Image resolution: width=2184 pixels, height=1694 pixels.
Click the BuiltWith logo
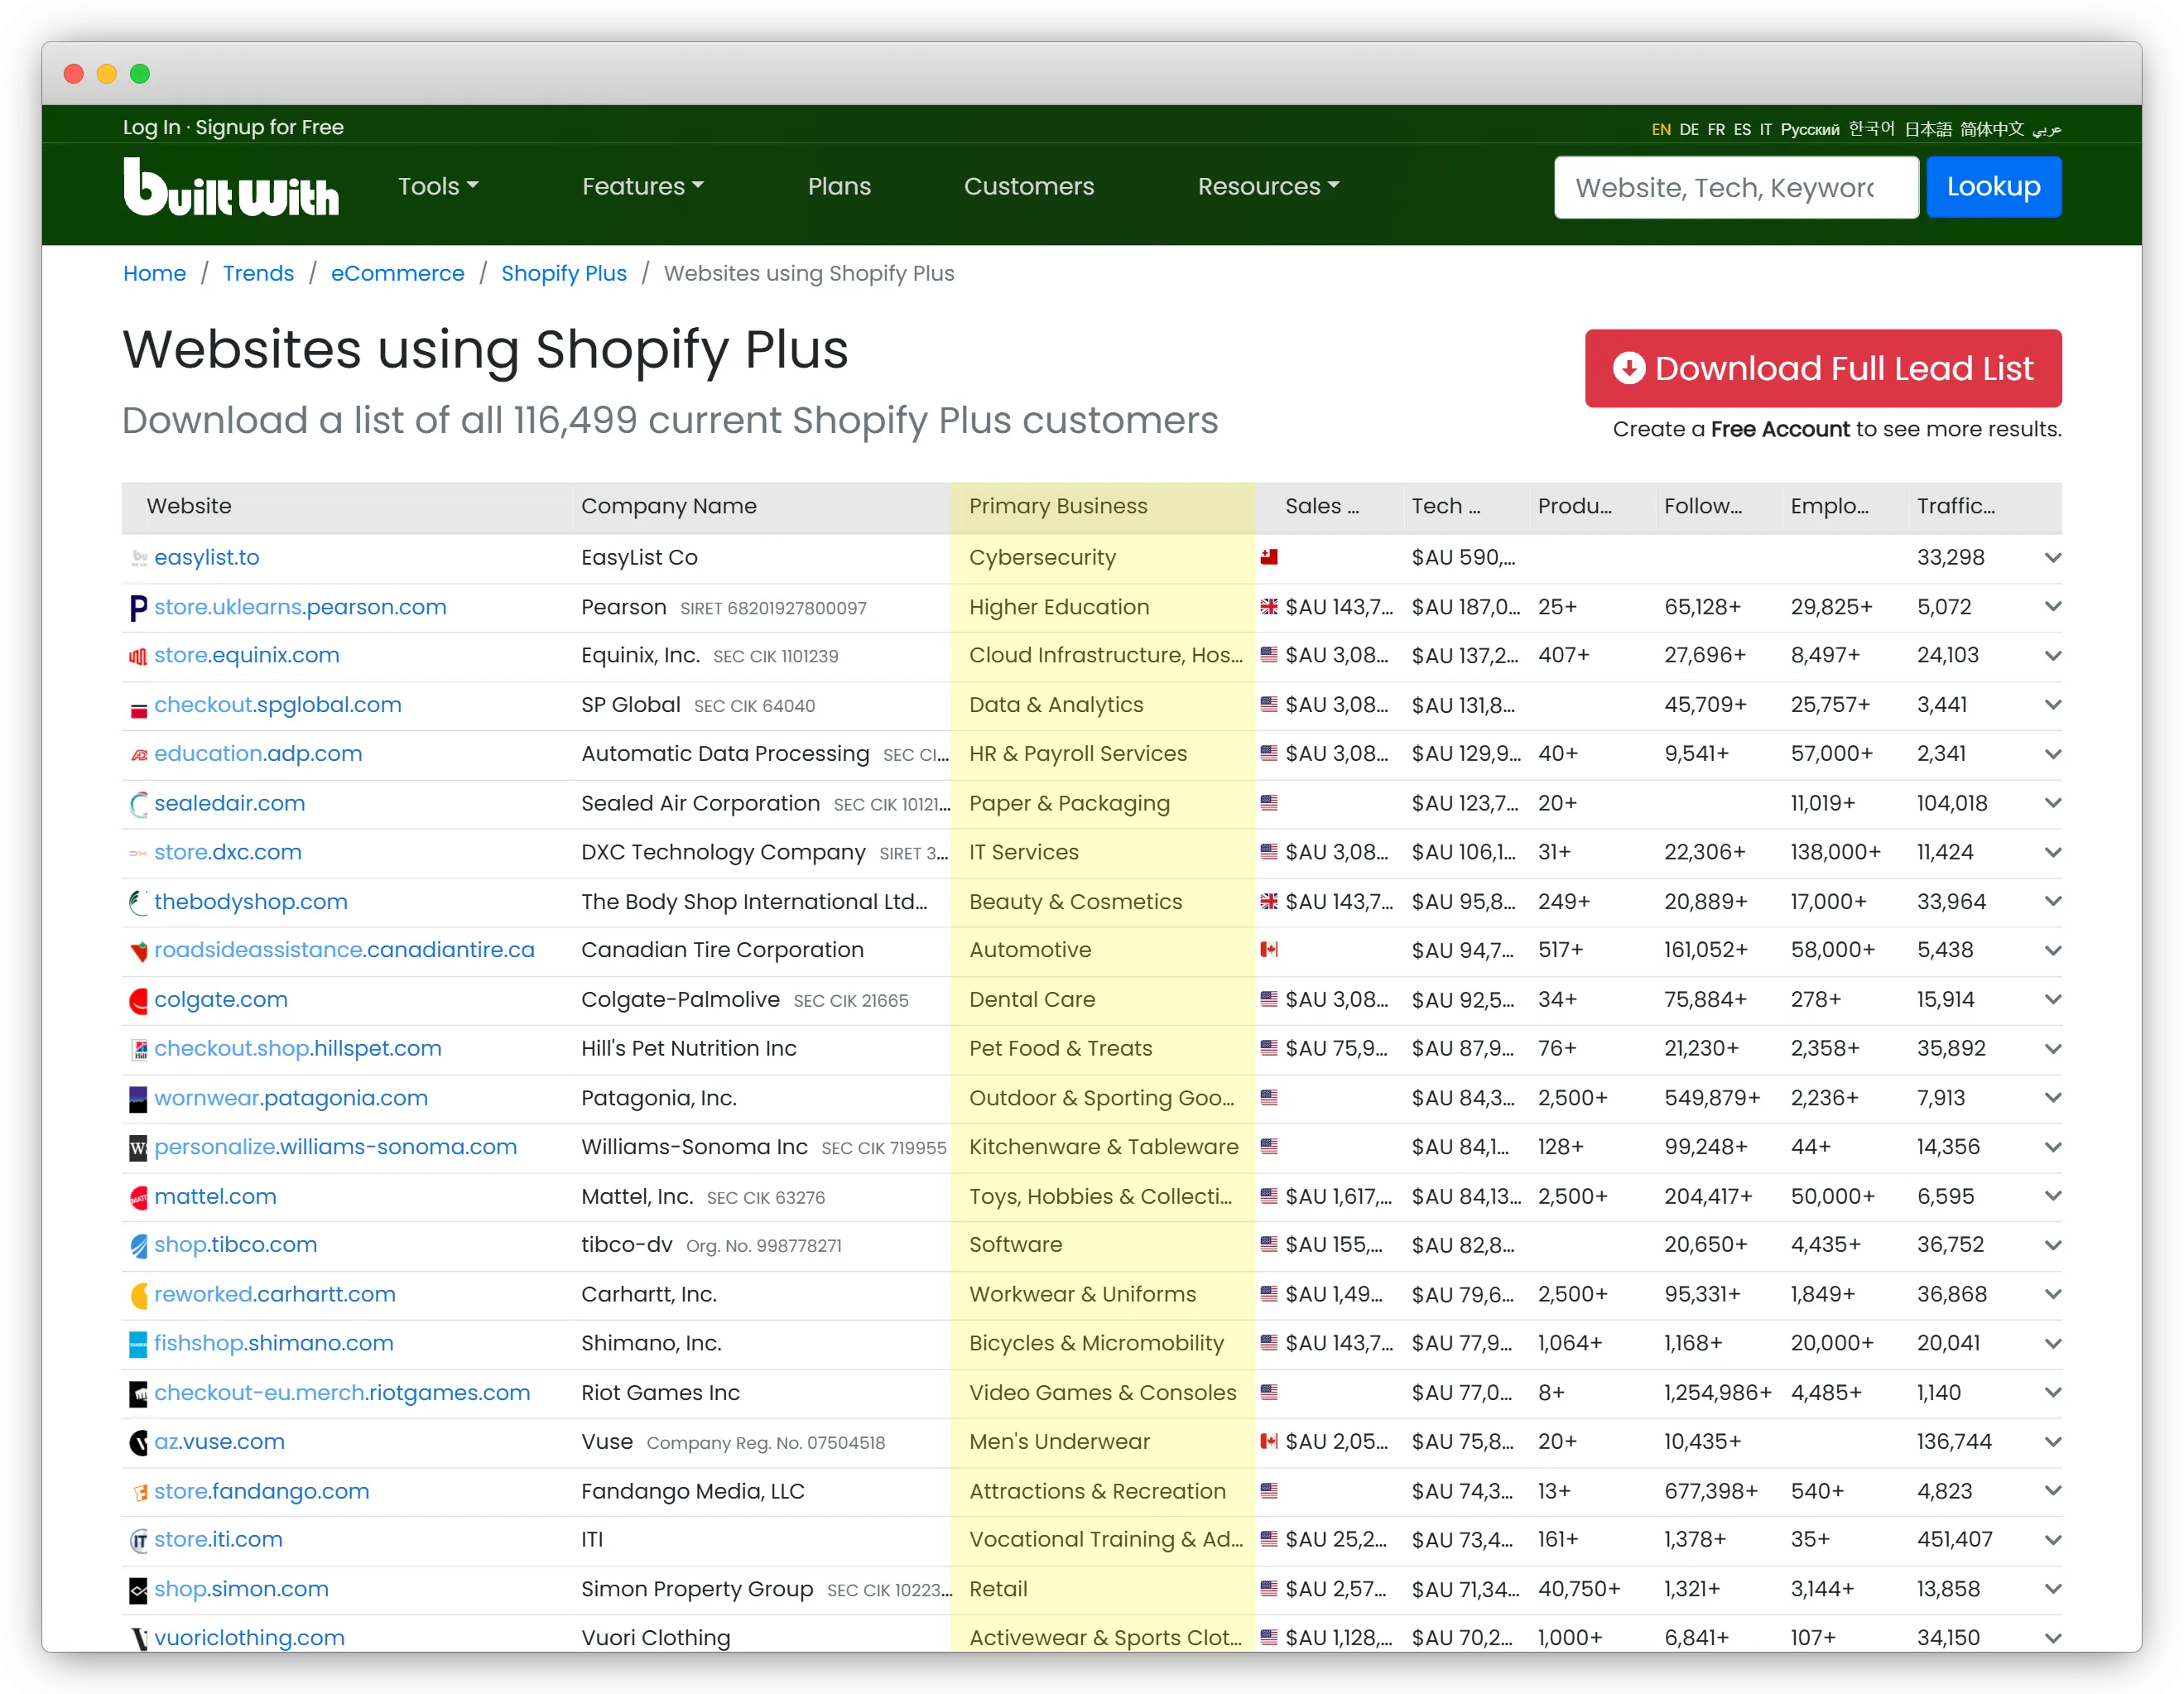click(x=231, y=187)
